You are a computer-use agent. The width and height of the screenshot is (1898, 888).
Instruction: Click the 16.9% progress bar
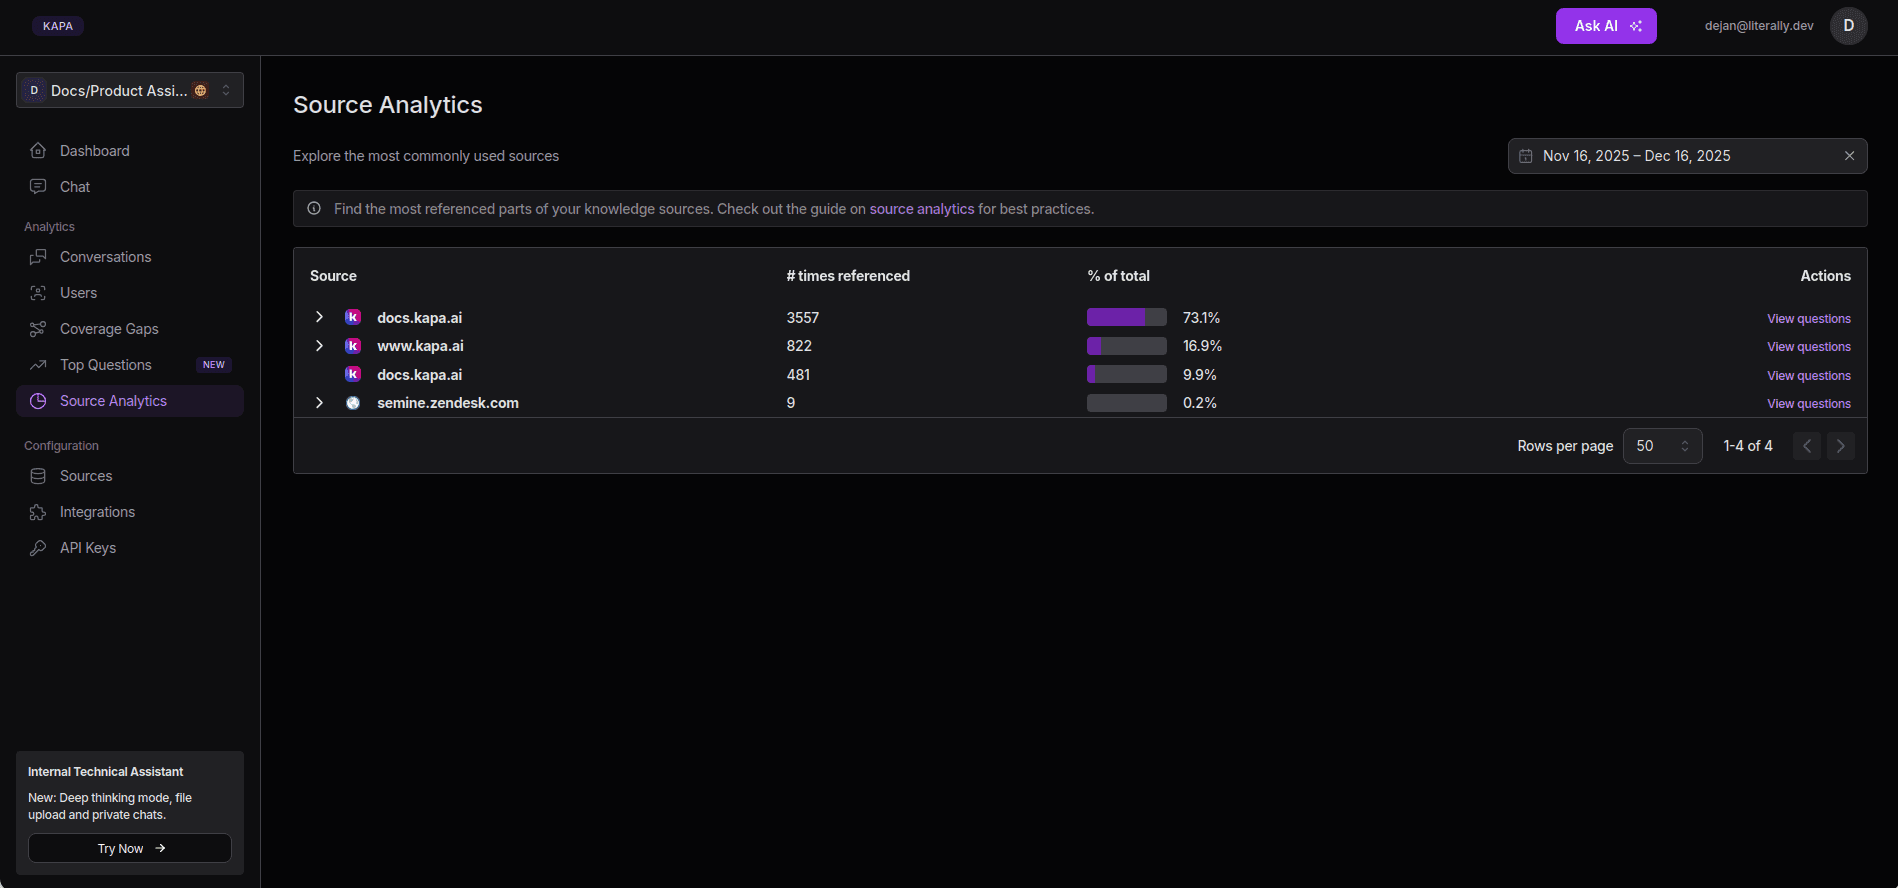(x=1127, y=346)
